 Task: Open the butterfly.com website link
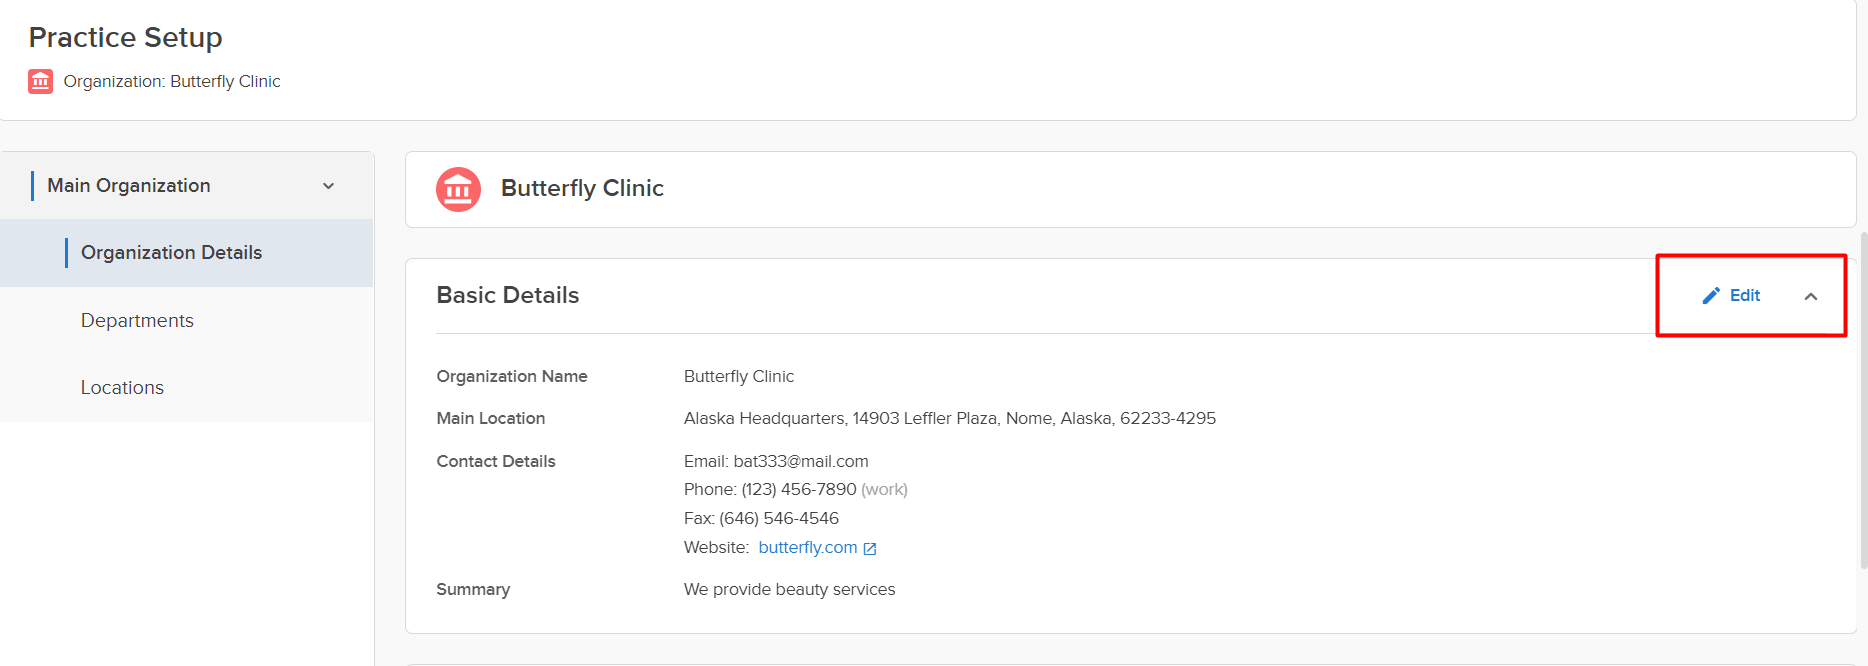pos(808,547)
